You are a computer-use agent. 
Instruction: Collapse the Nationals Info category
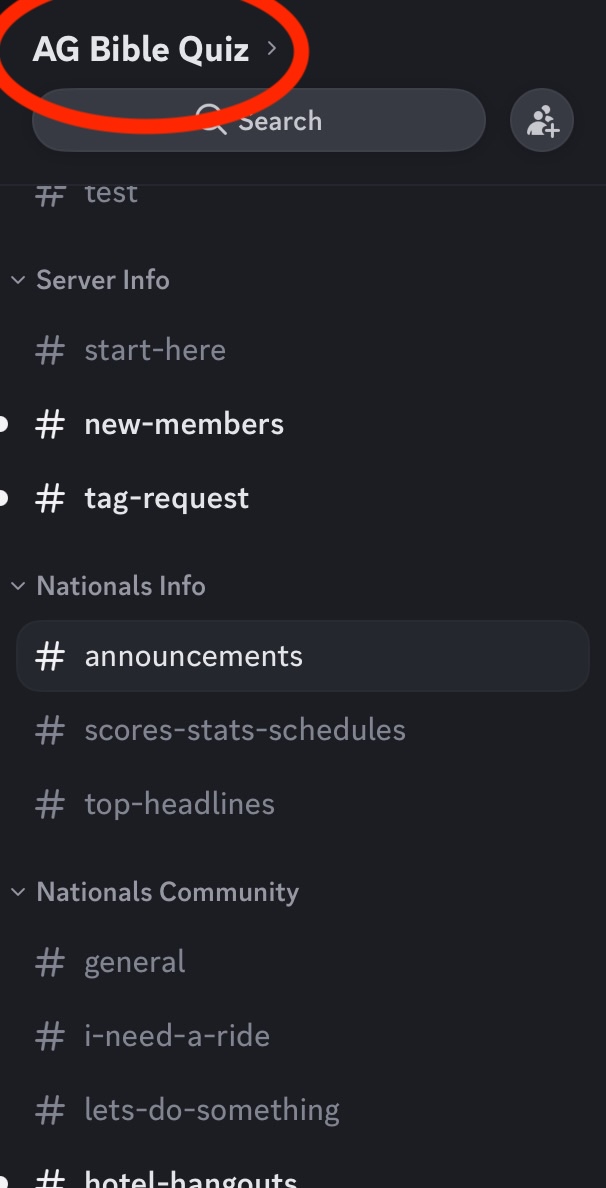17,586
